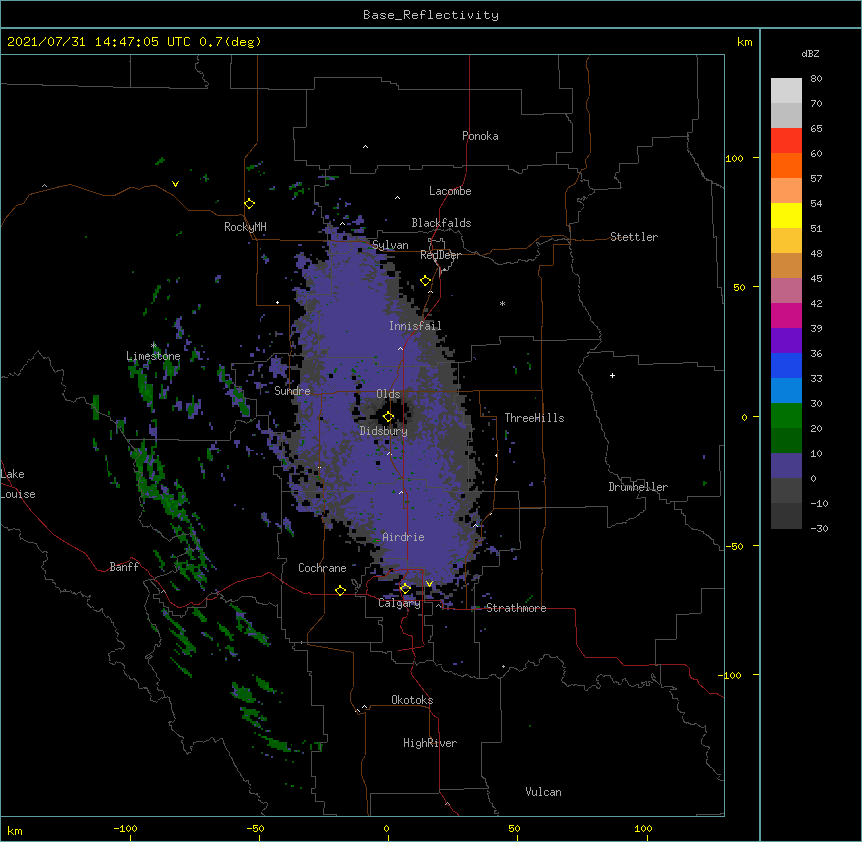Click the Vulcan town label
The width and height of the screenshot is (862, 842).
[543, 792]
